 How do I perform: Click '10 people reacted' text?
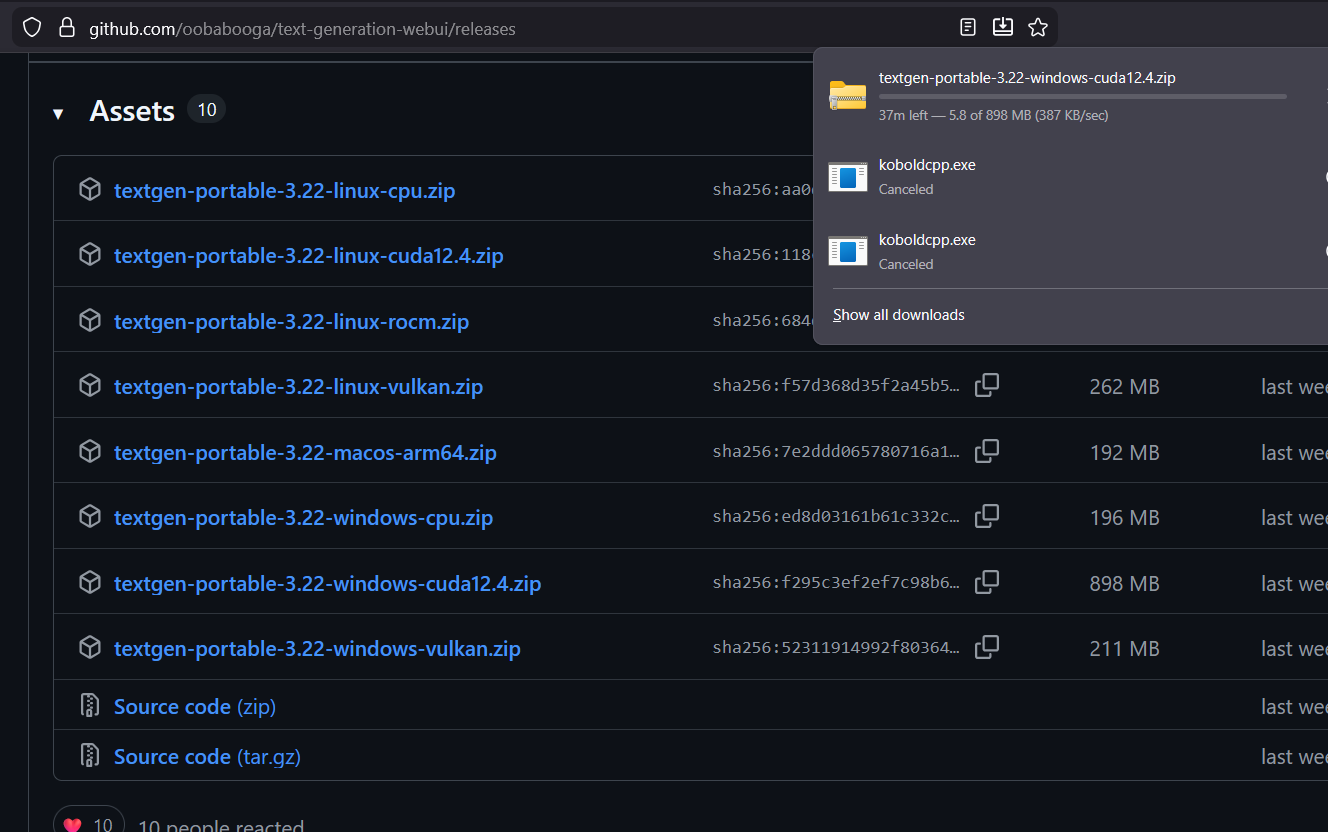coord(221,825)
